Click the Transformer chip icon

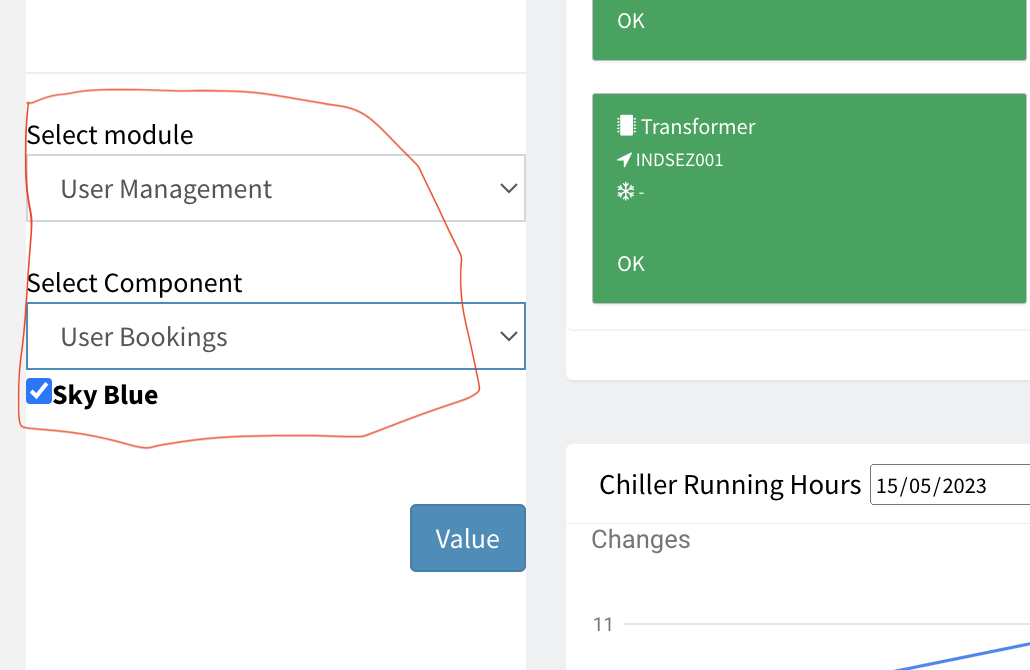pyautogui.click(x=626, y=126)
